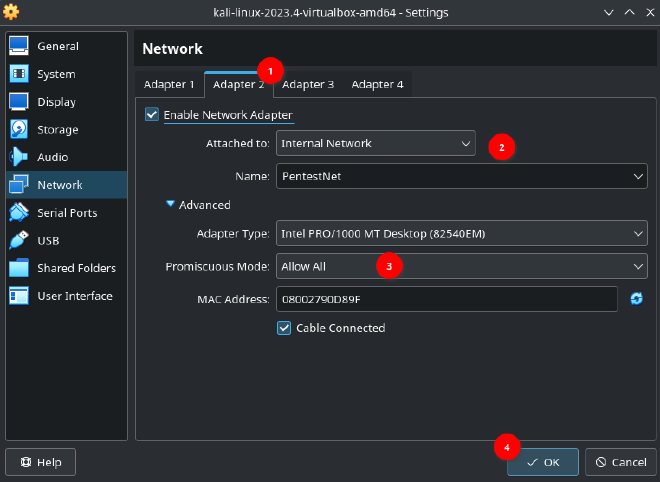Screen dimensions: 660x482
Task: Open the Promiscuous Mode dropdown
Action: coord(462,266)
